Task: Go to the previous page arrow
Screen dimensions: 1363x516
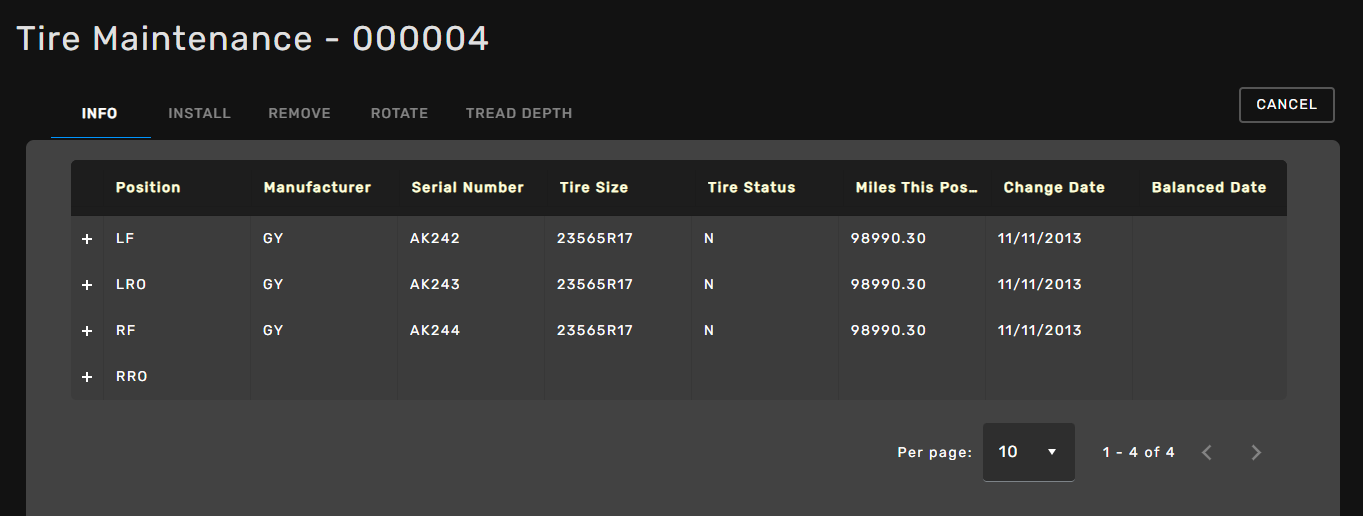Action: click(1207, 453)
